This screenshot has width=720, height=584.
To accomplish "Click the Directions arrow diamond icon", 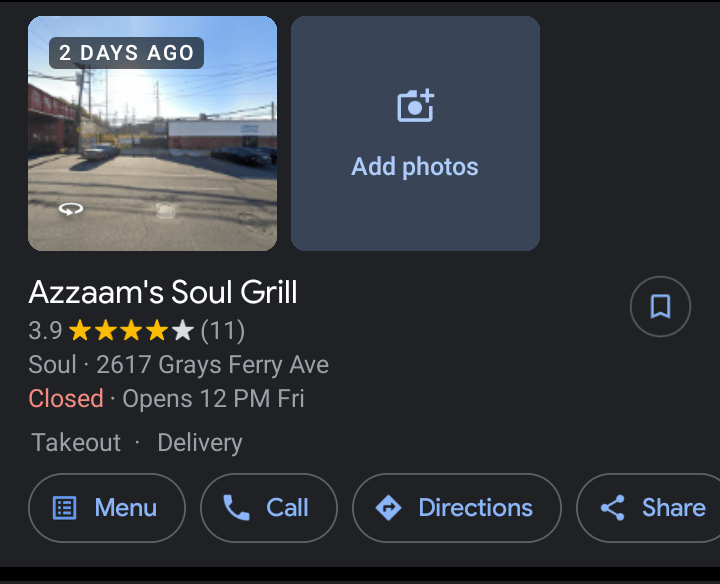I will (388, 508).
